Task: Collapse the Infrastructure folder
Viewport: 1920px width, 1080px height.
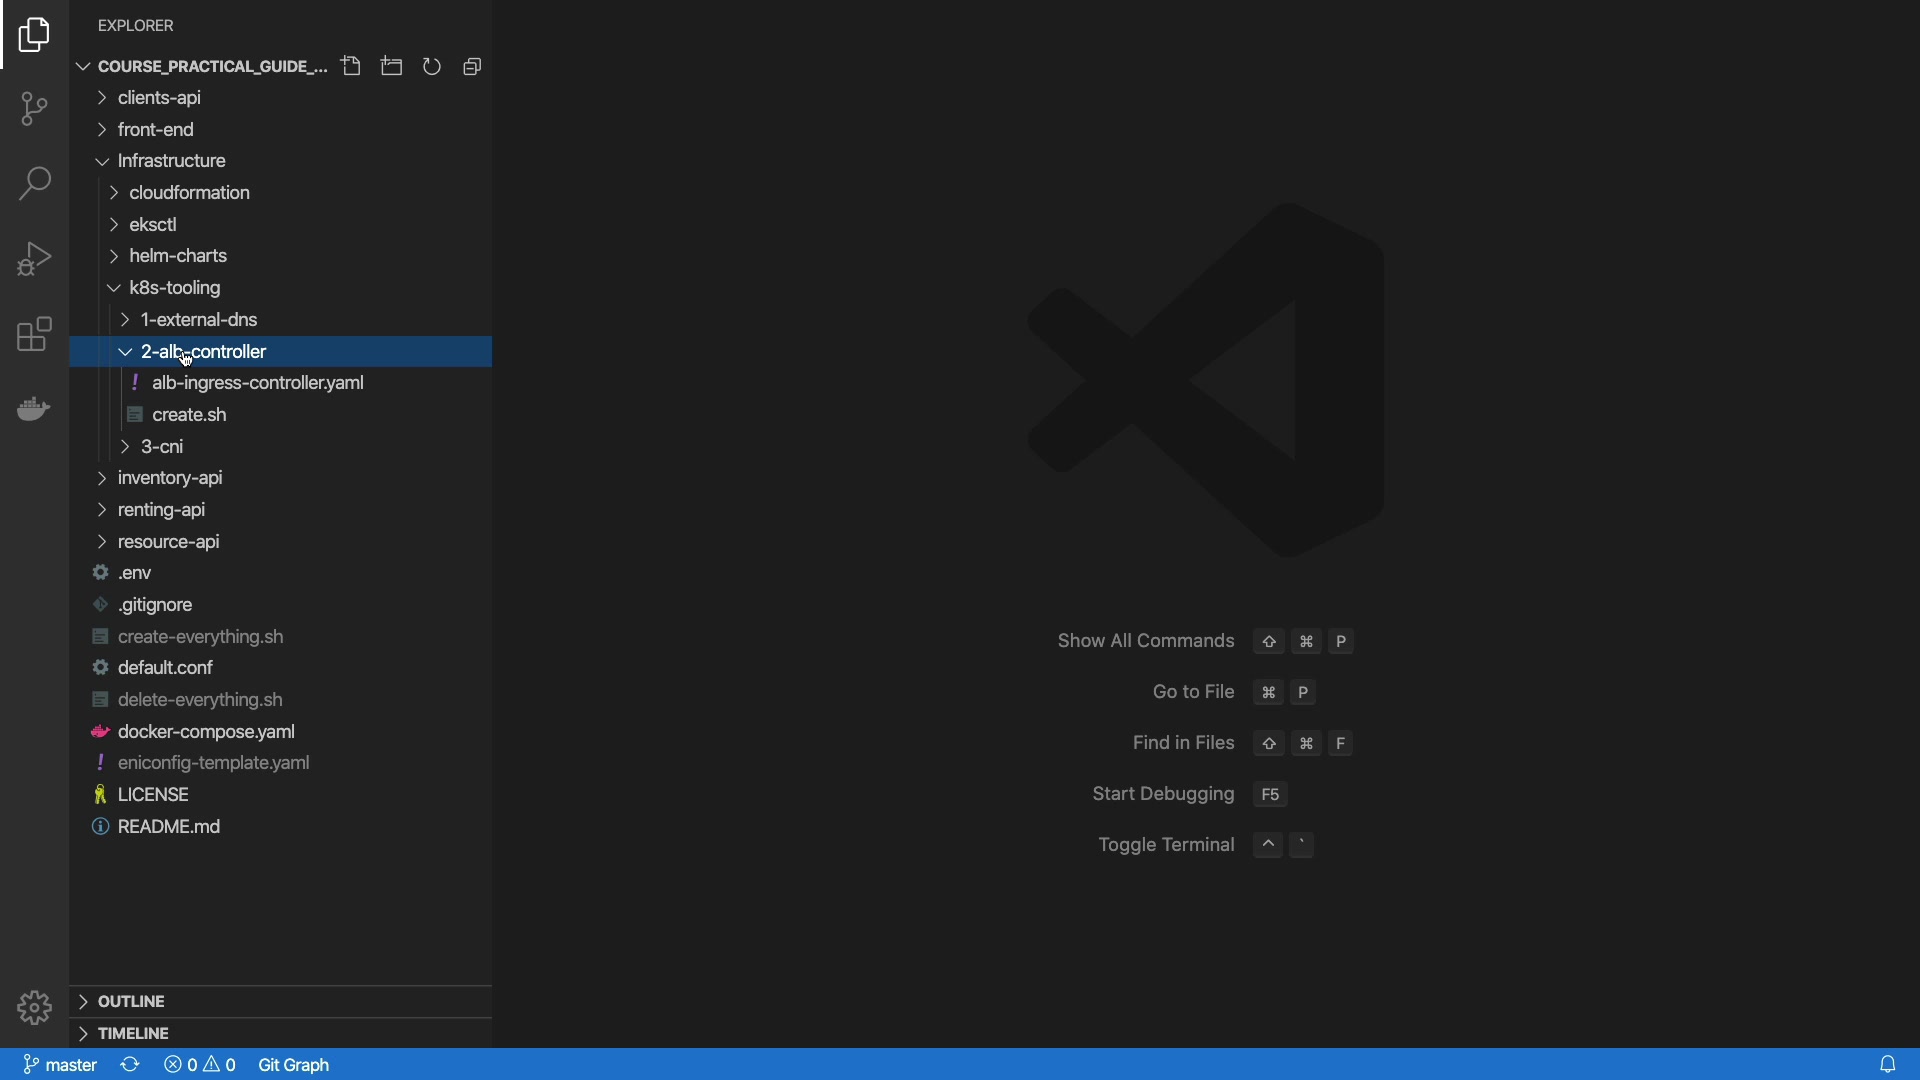Action: 171,161
